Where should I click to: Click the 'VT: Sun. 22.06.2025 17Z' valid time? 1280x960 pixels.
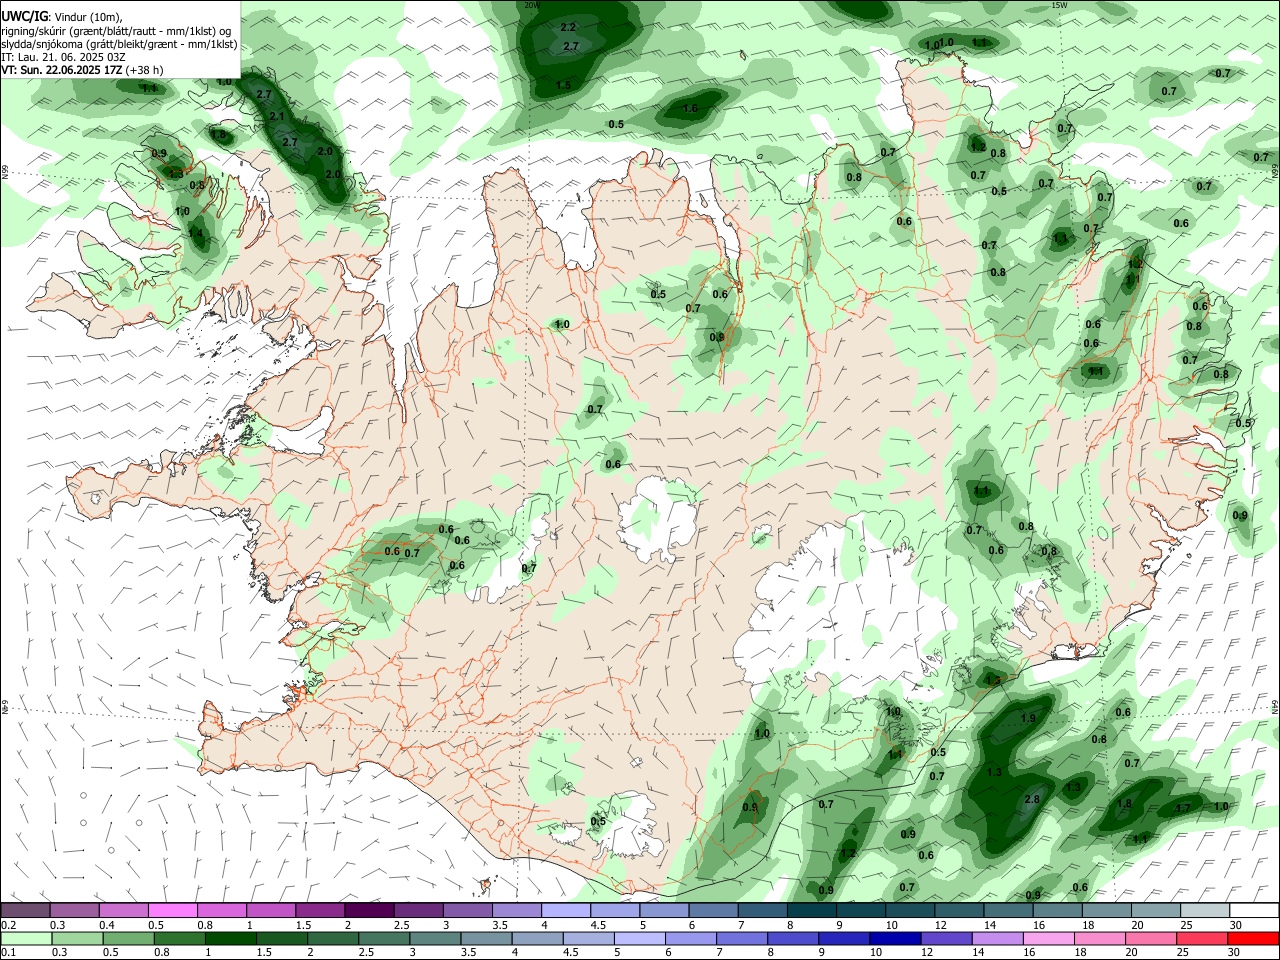pyautogui.click(x=61, y=70)
